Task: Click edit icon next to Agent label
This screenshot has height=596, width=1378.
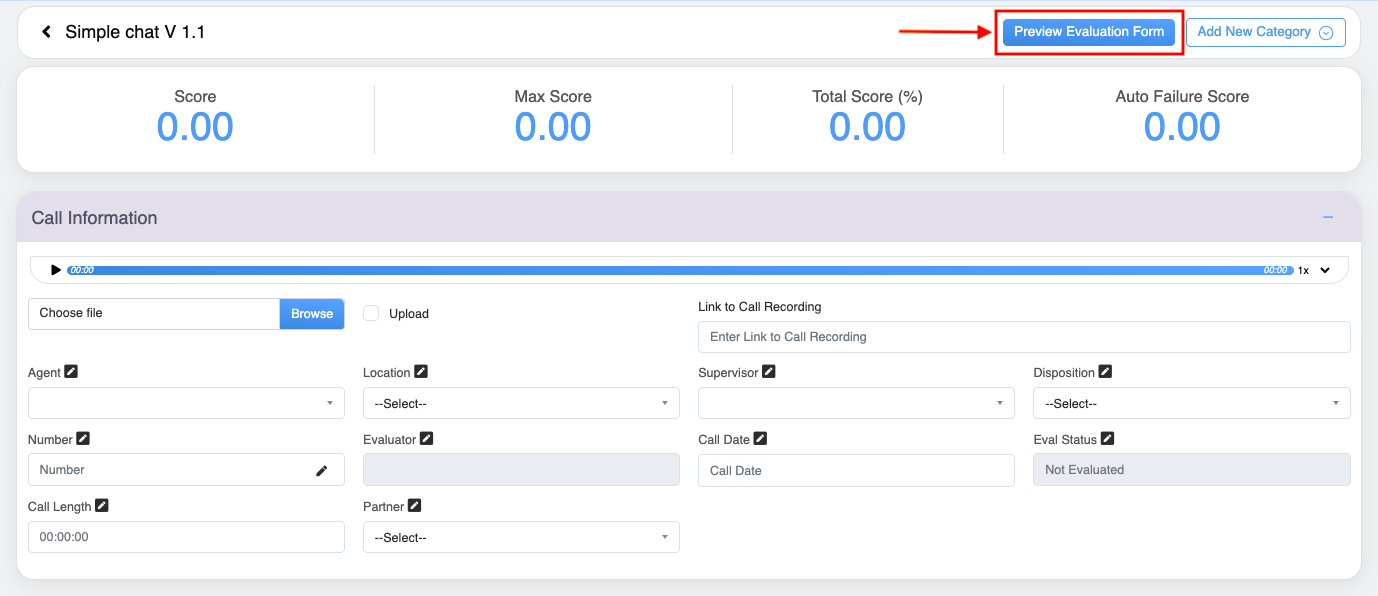Action: click(71, 372)
